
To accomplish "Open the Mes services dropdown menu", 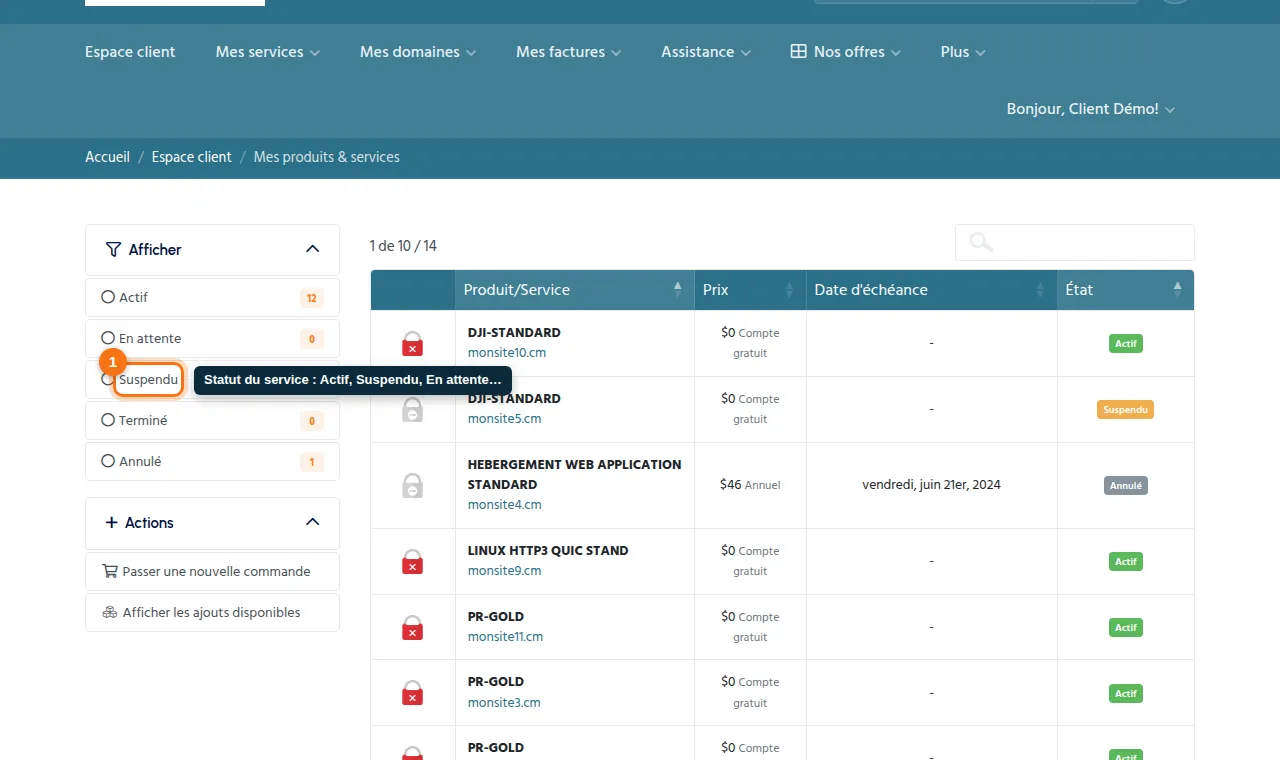I will [268, 52].
